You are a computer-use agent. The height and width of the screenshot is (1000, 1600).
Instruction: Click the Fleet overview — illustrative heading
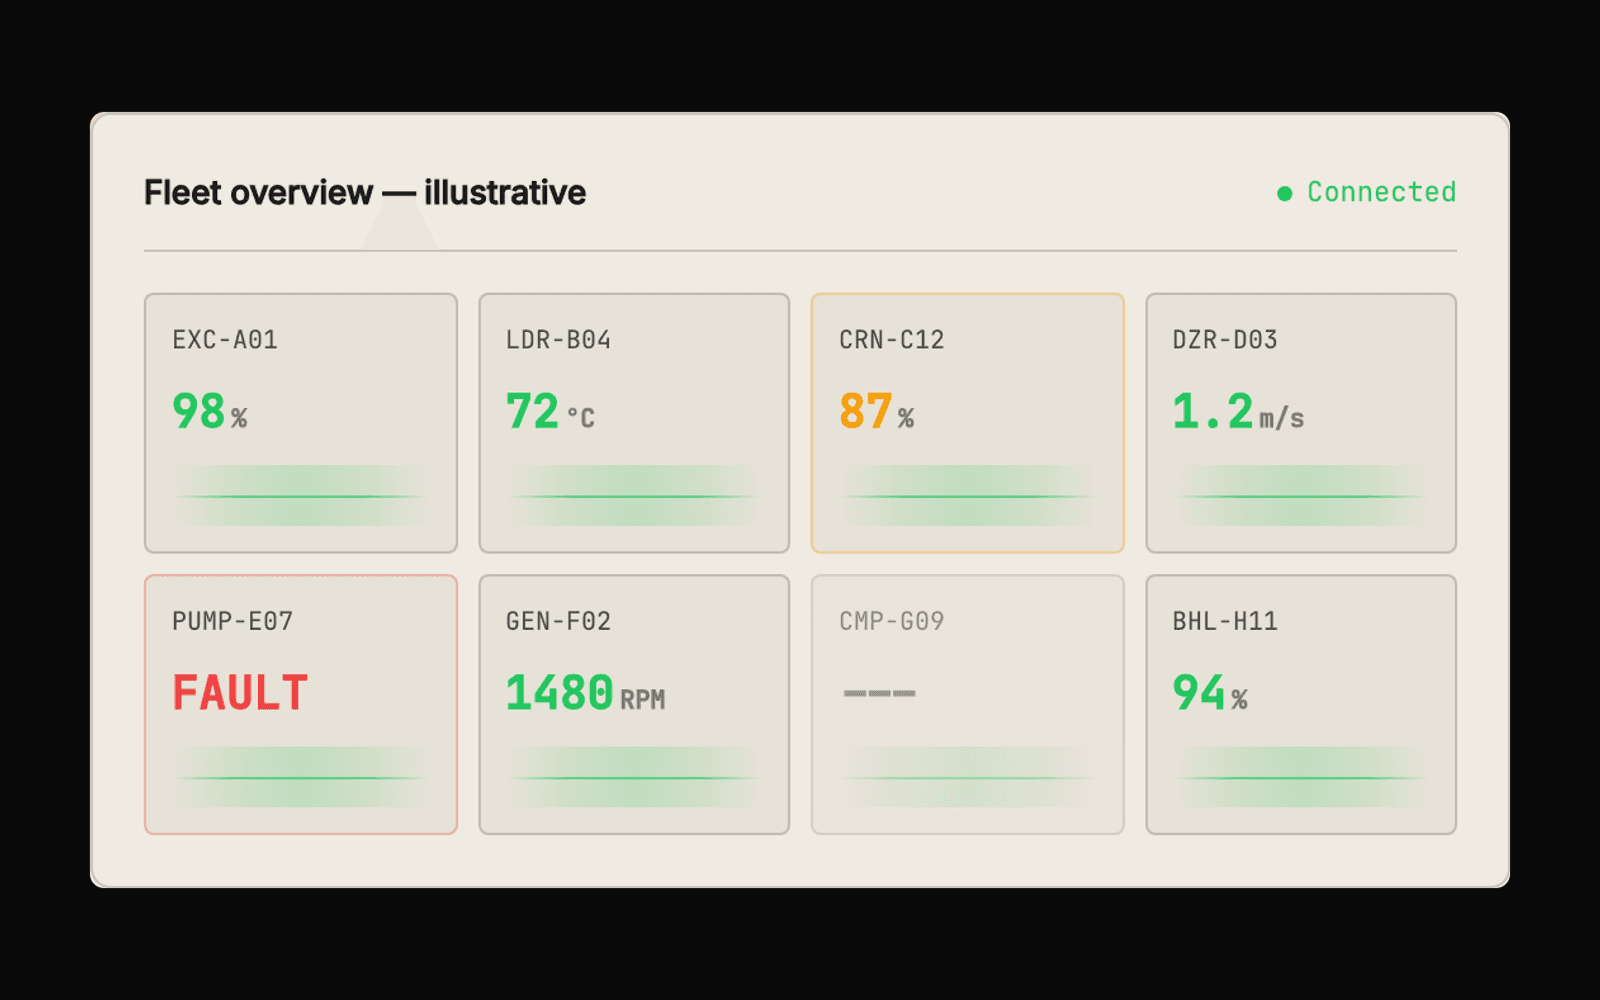pos(365,192)
